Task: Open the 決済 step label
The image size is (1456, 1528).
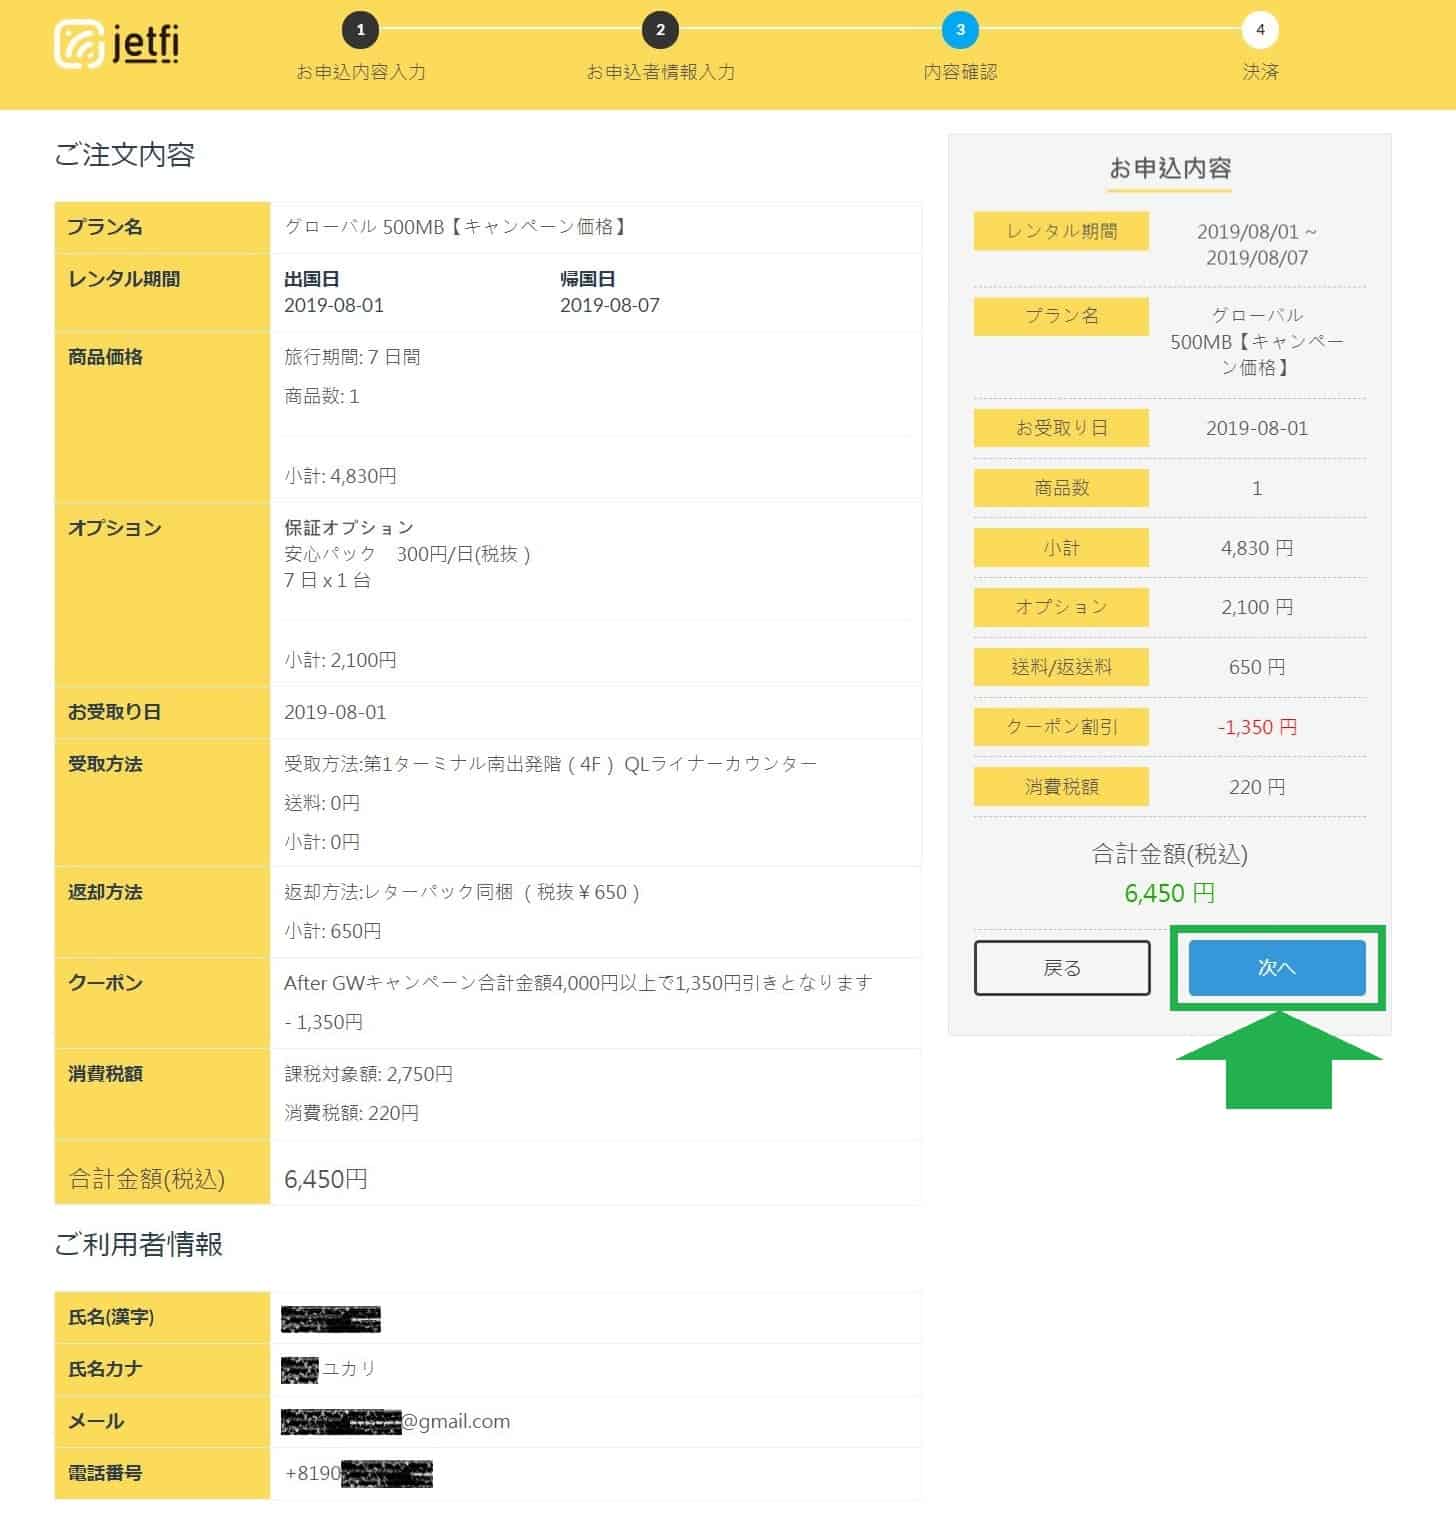Action: [1260, 72]
